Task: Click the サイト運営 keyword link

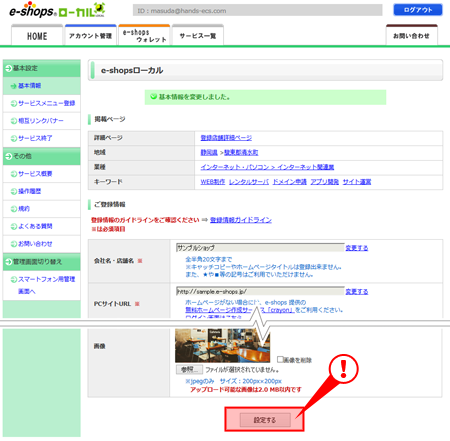Action: [x=357, y=182]
